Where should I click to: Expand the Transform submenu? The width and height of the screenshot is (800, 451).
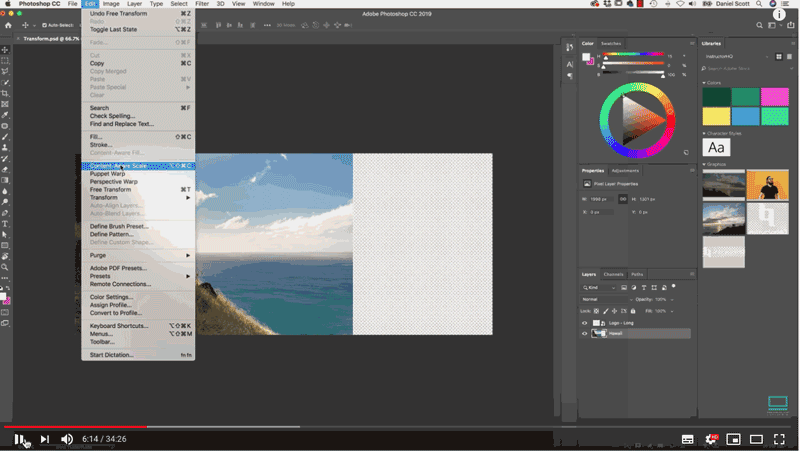138,197
